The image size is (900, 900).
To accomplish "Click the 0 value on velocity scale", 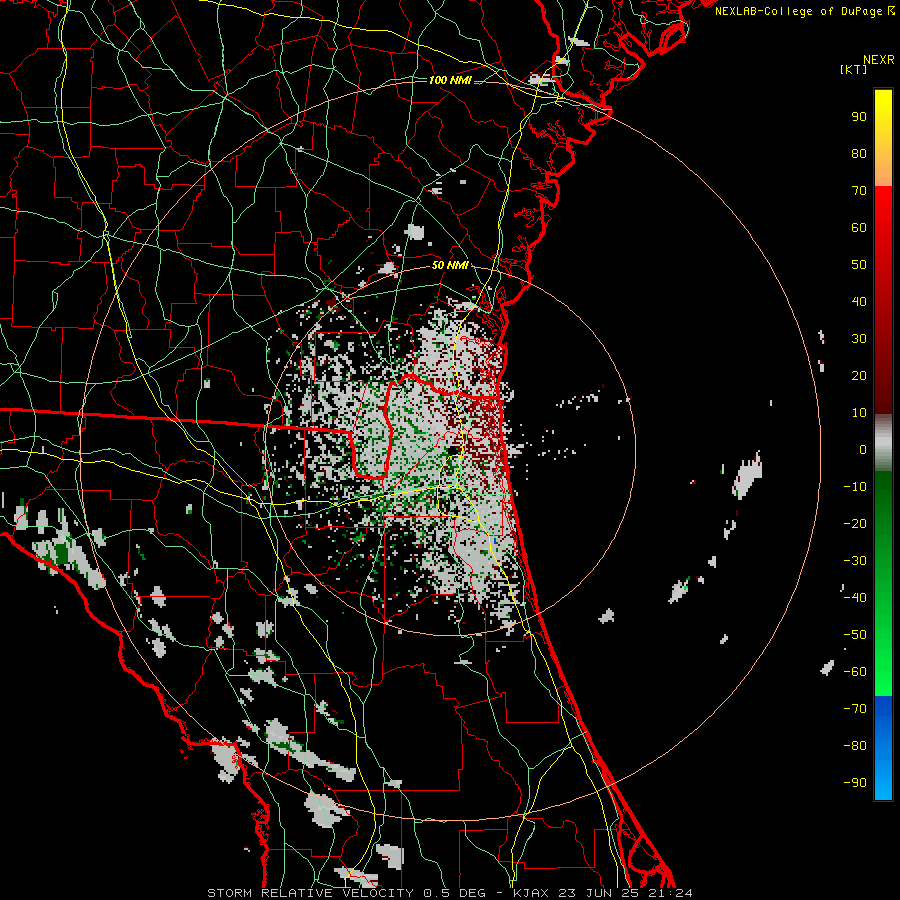I will tap(863, 450).
